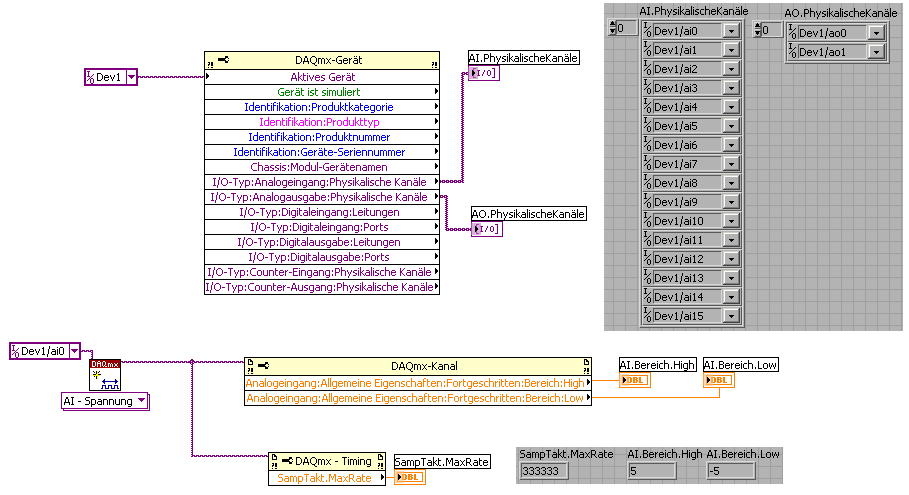The width and height of the screenshot is (909, 495).
Task: Select I/O-Typ:Analogeingang:Physikalische Kanäle property
Action: [x=322, y=182]
